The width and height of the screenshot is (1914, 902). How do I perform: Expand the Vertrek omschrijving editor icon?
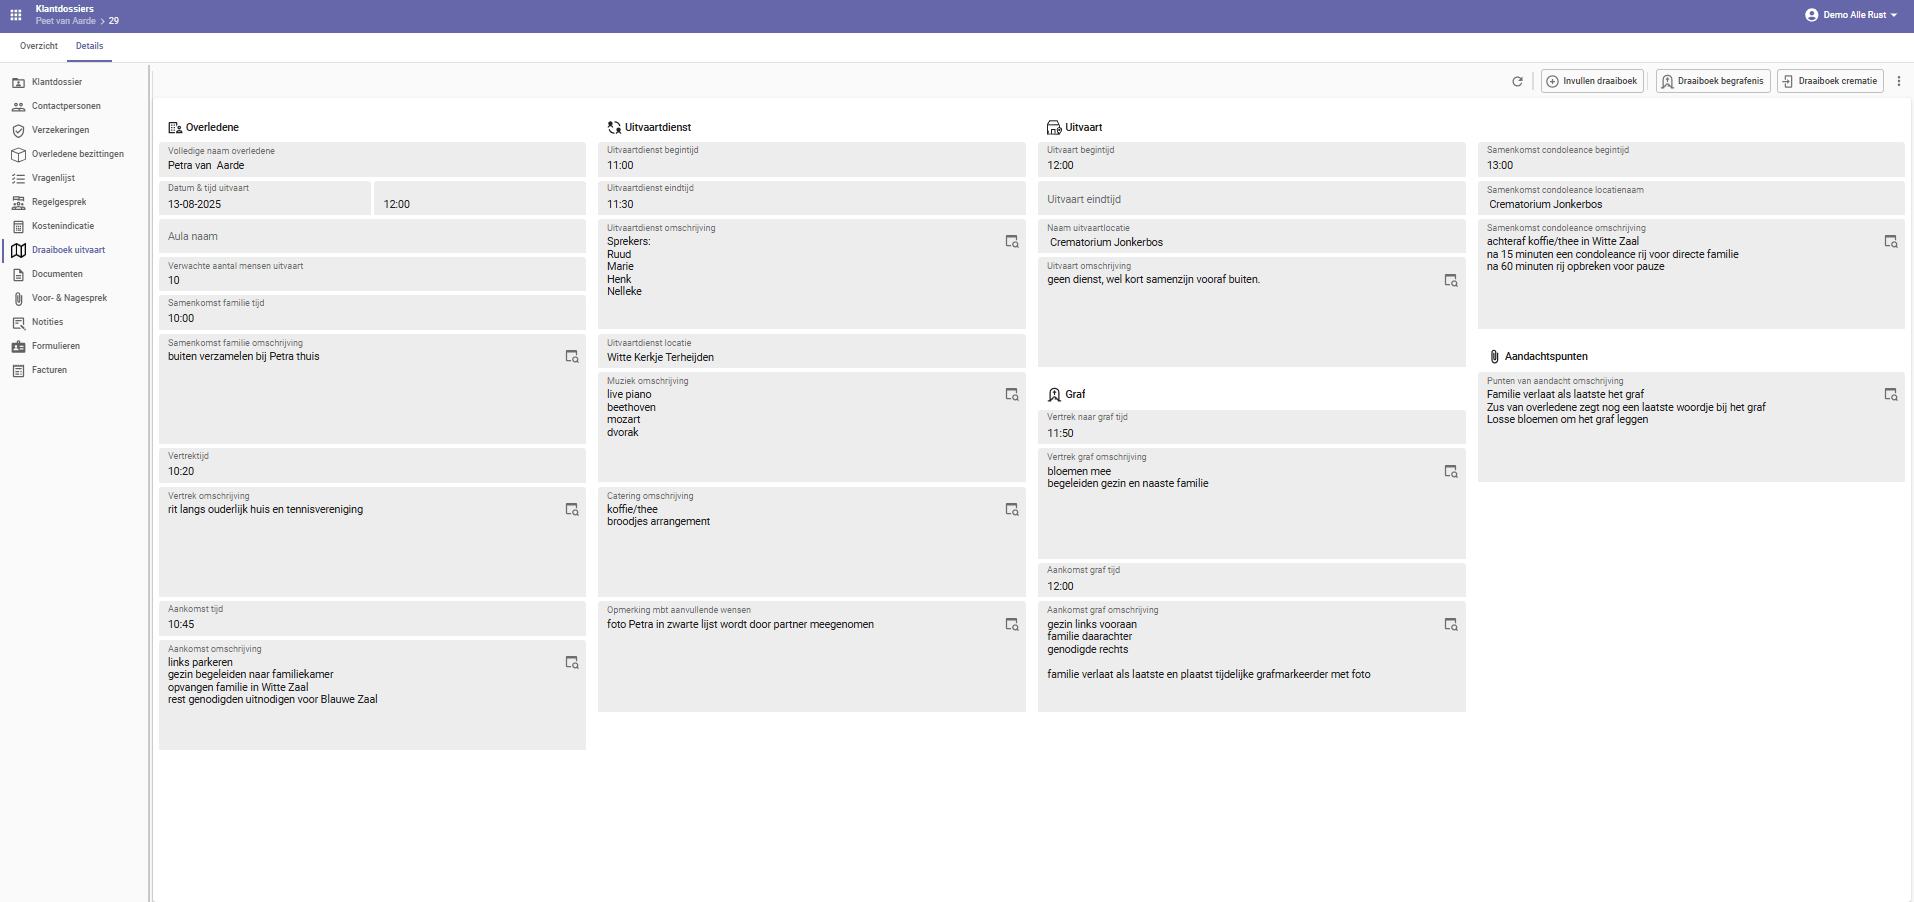tap(571, 510)
